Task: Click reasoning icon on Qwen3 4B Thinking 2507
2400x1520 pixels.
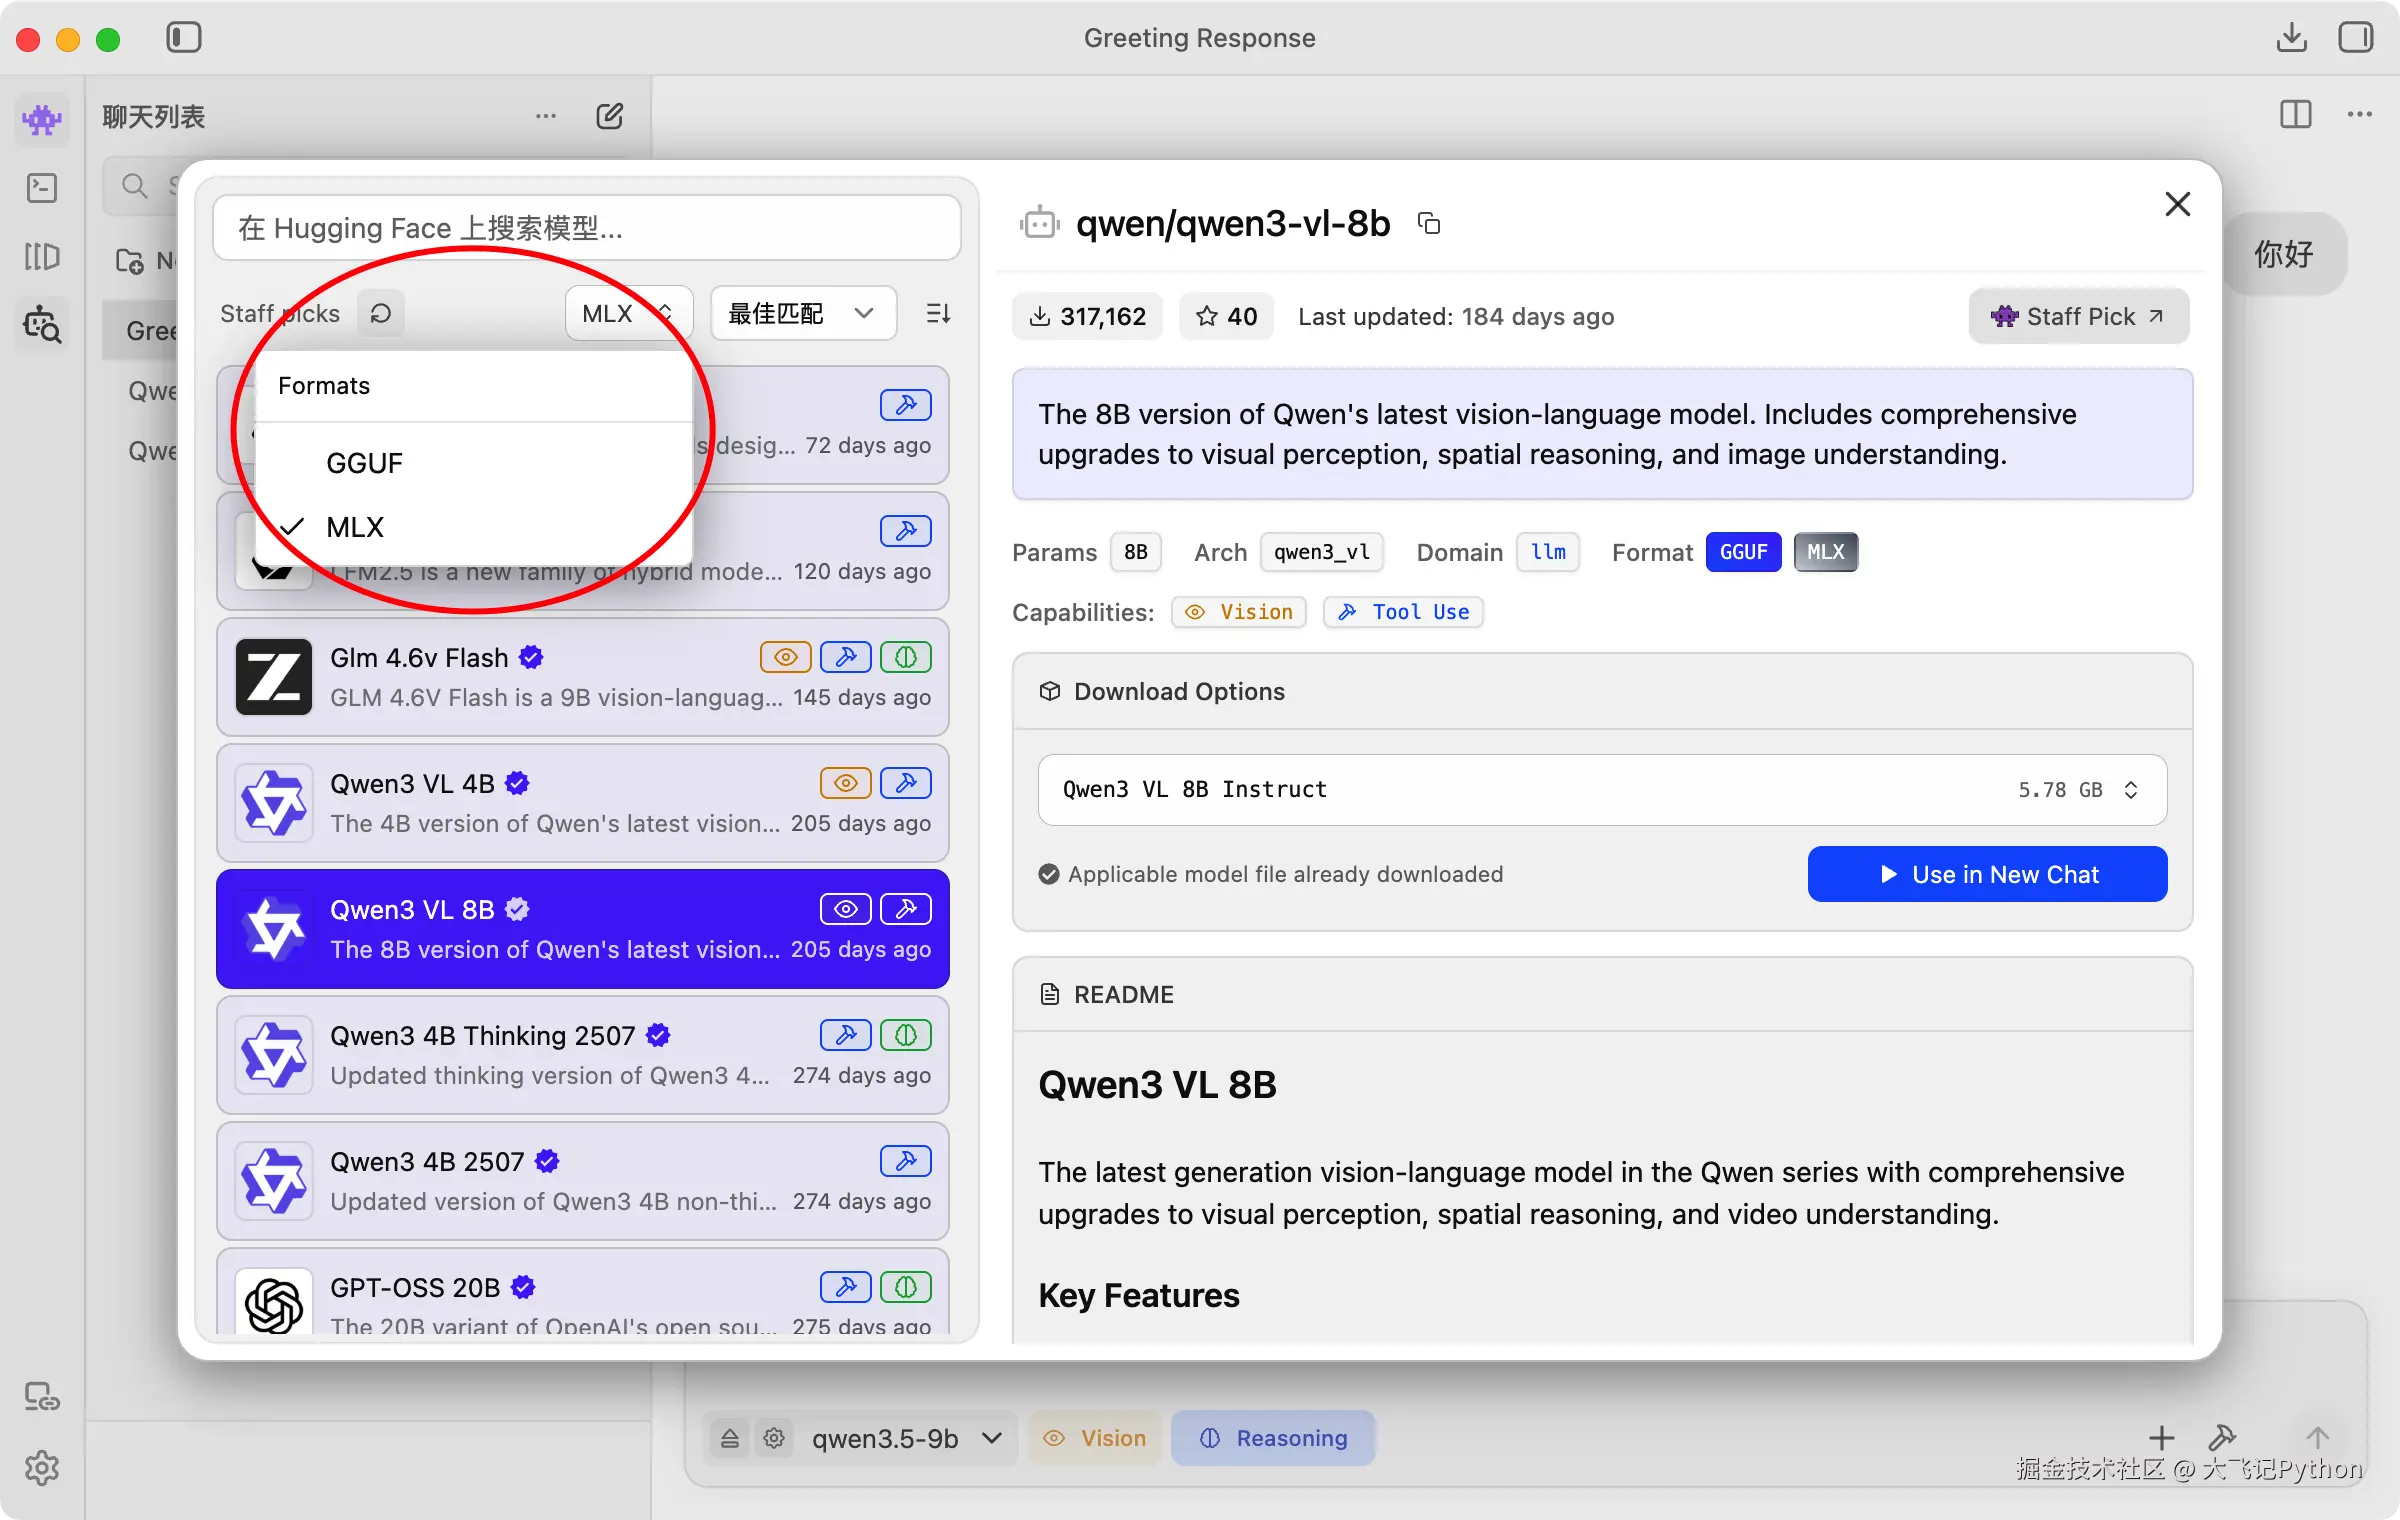Action: pyautogui.click(x=906, y=1035)
